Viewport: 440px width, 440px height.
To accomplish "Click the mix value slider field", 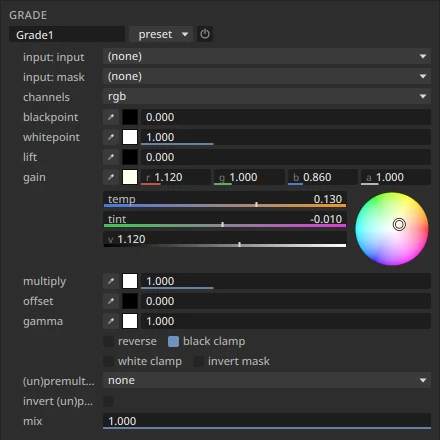I will coord(267,421).
